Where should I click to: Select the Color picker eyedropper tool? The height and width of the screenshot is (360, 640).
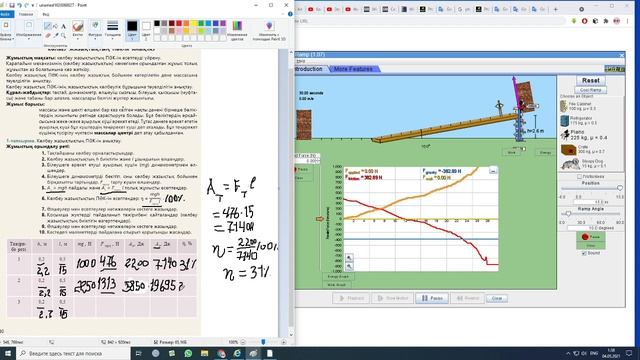pos(56,36)
